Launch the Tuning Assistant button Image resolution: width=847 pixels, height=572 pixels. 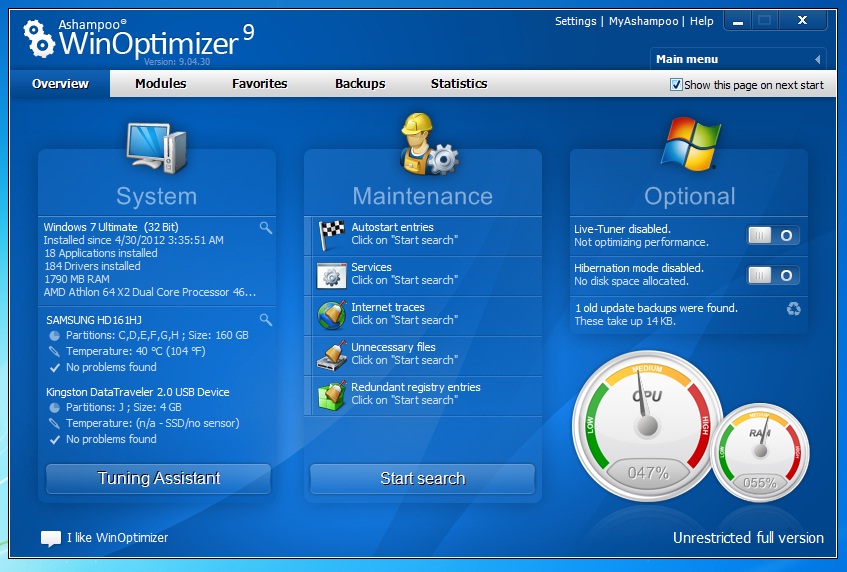(158, 479)
